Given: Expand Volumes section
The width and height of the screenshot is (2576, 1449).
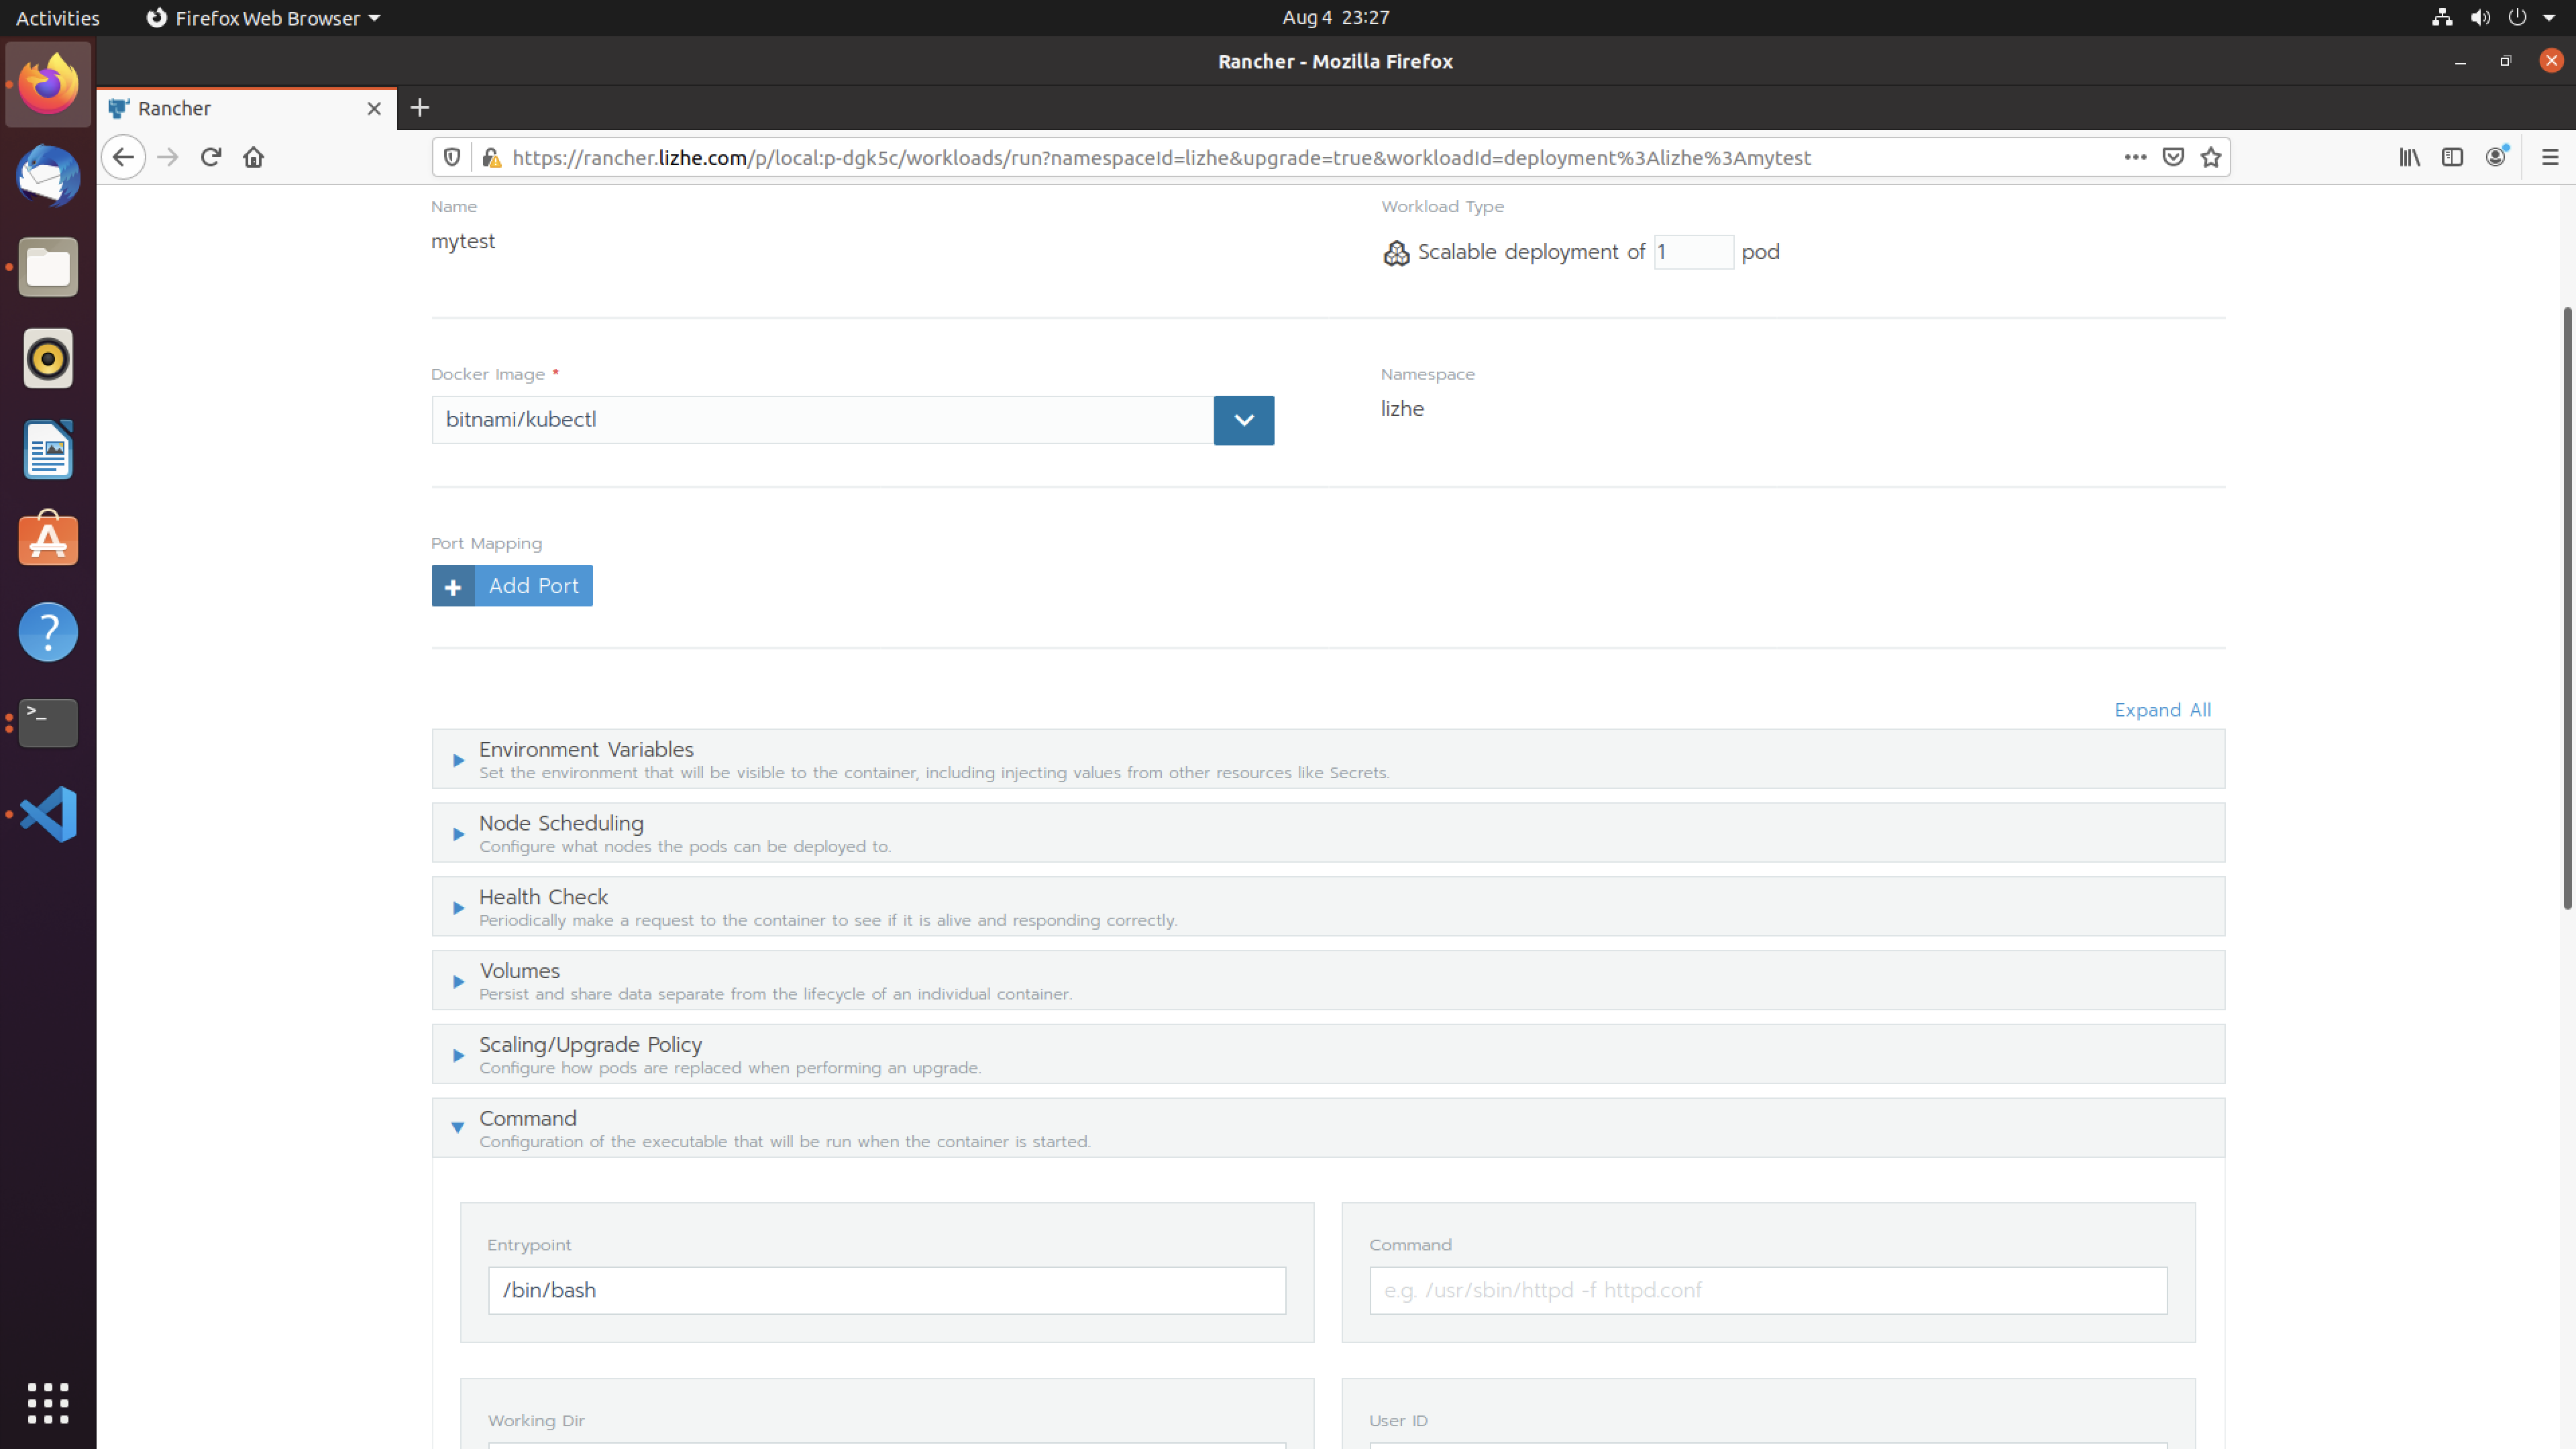Looking at the screenshot, I should (x=1328, y=981).
